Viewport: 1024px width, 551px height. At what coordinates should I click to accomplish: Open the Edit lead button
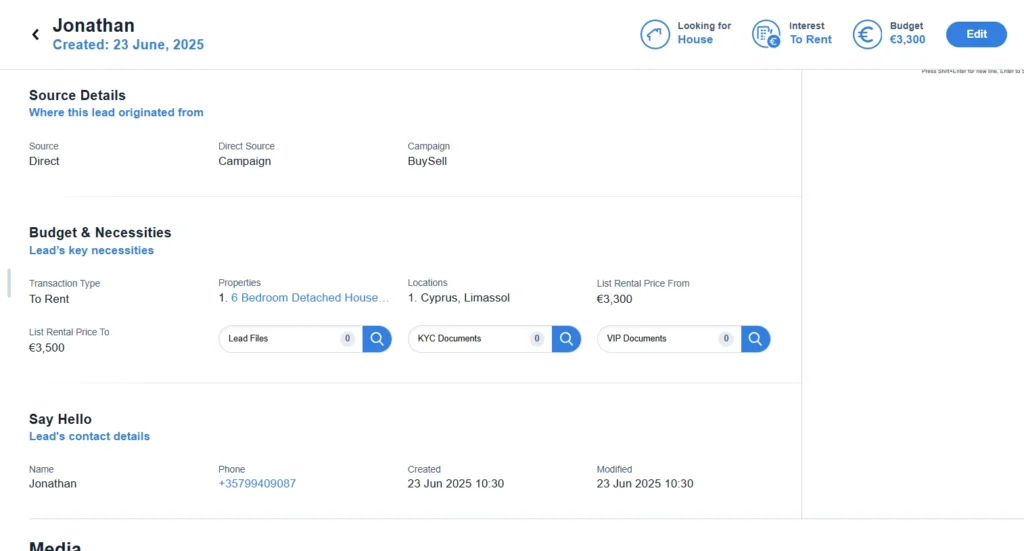(976, 34)
